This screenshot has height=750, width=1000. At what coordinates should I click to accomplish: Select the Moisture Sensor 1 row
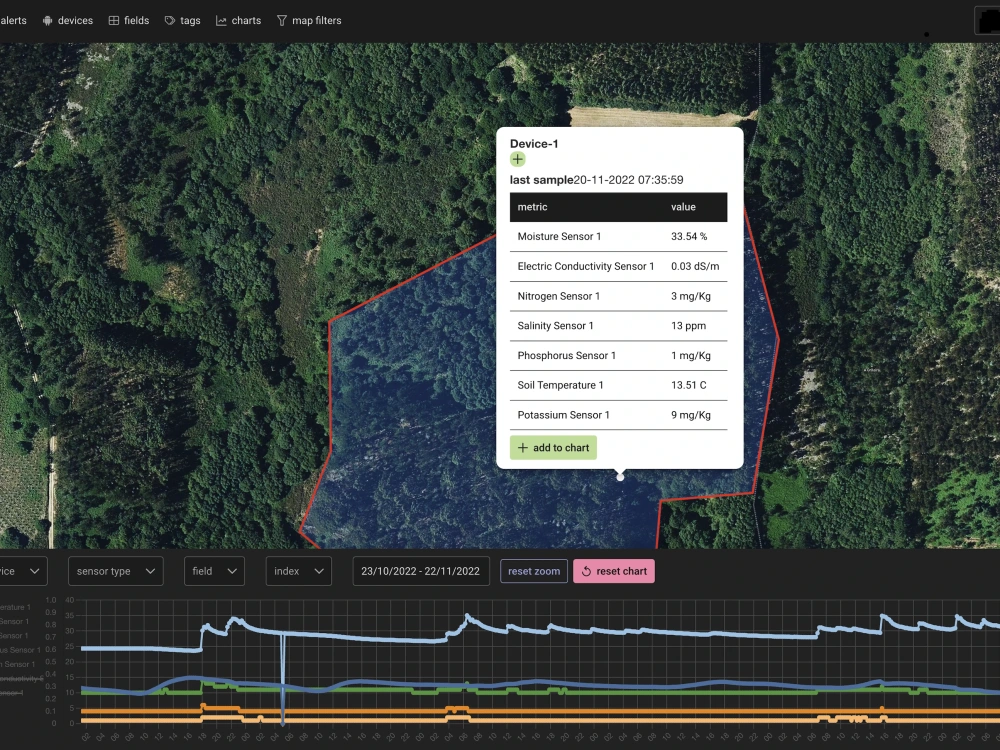(x=618, y=237)
